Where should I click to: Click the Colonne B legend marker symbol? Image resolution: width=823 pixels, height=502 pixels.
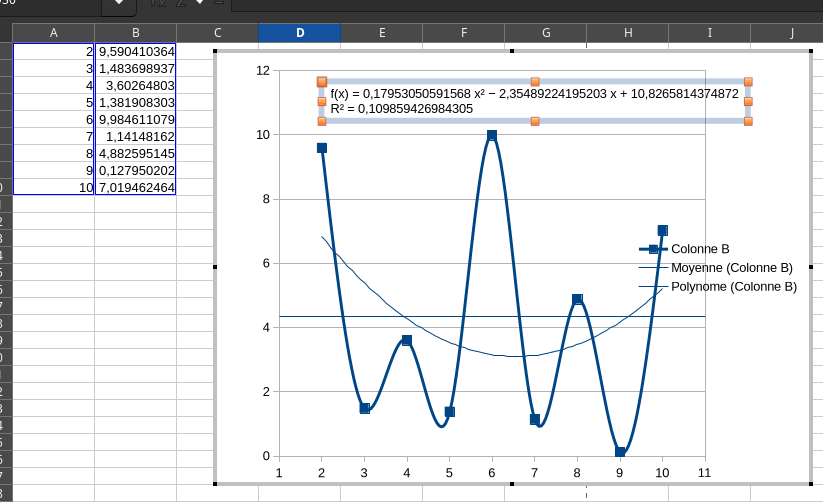point(653,249)
